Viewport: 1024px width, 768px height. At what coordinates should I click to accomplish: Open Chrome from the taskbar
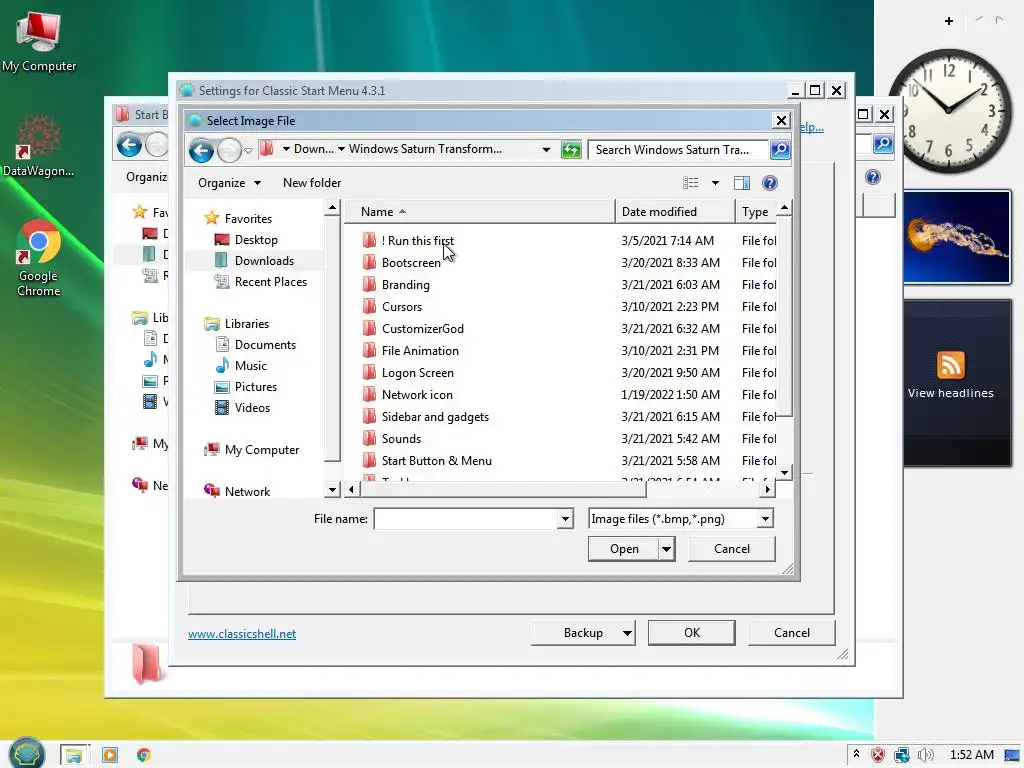pos(144,755)
